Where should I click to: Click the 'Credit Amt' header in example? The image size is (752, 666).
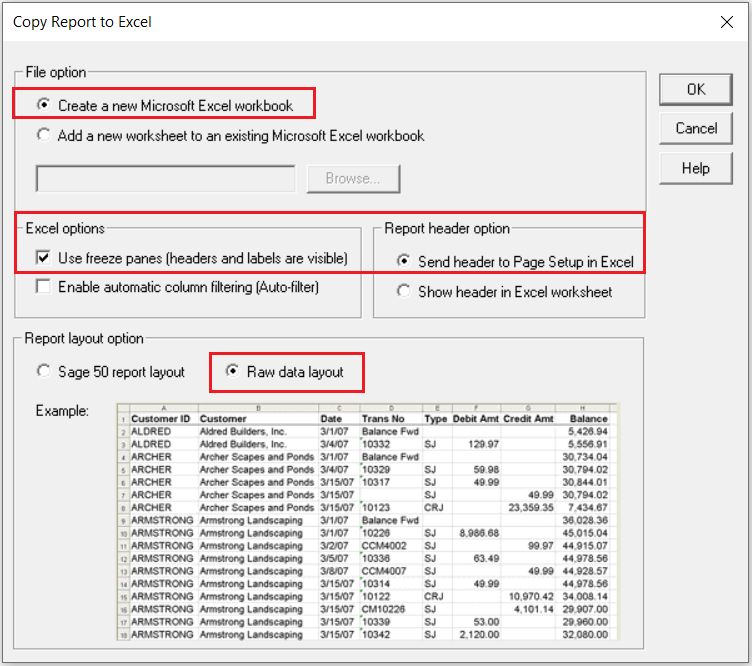(528, 419)
